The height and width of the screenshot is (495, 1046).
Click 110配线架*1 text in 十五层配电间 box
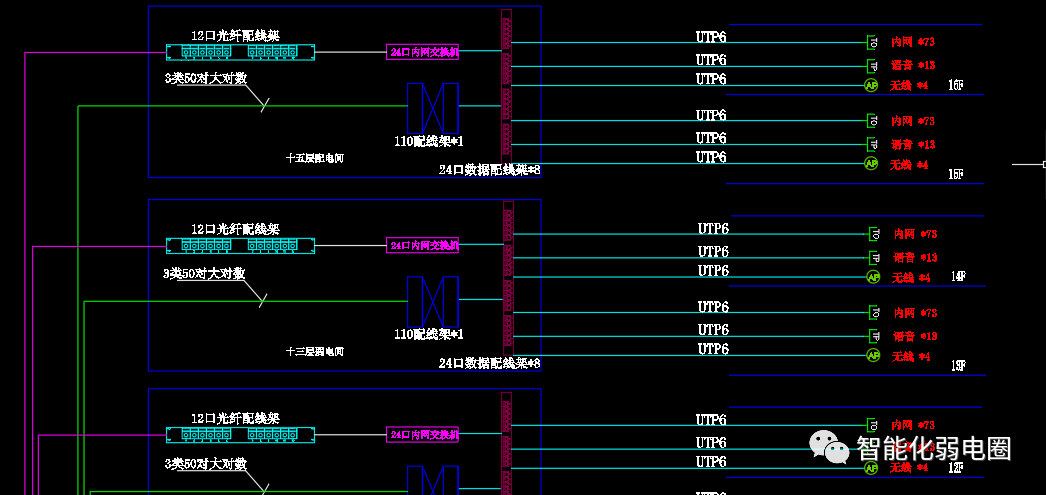[429, 141]
